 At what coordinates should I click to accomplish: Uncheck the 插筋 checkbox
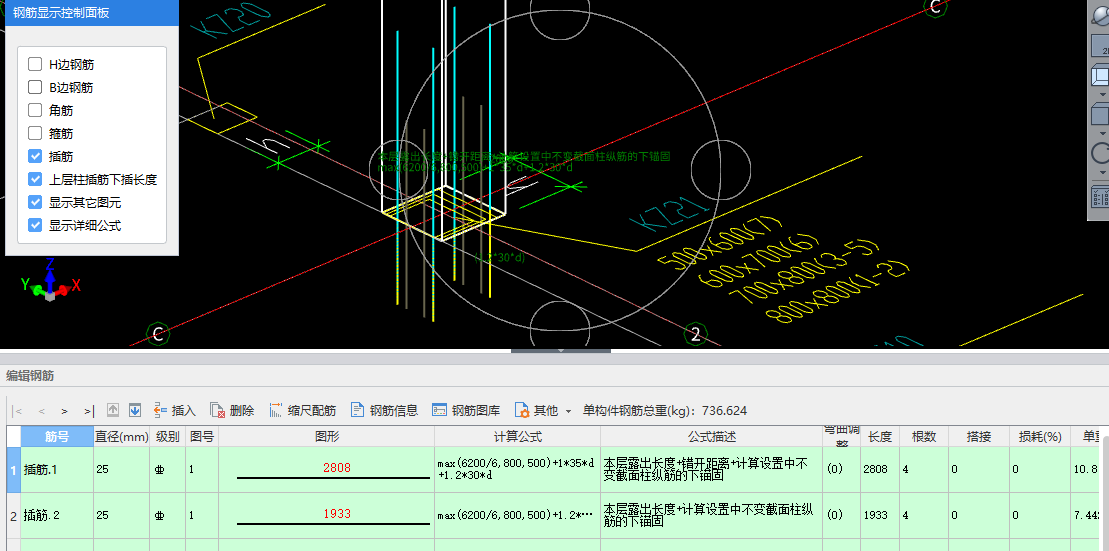click(x=35, y=156)
